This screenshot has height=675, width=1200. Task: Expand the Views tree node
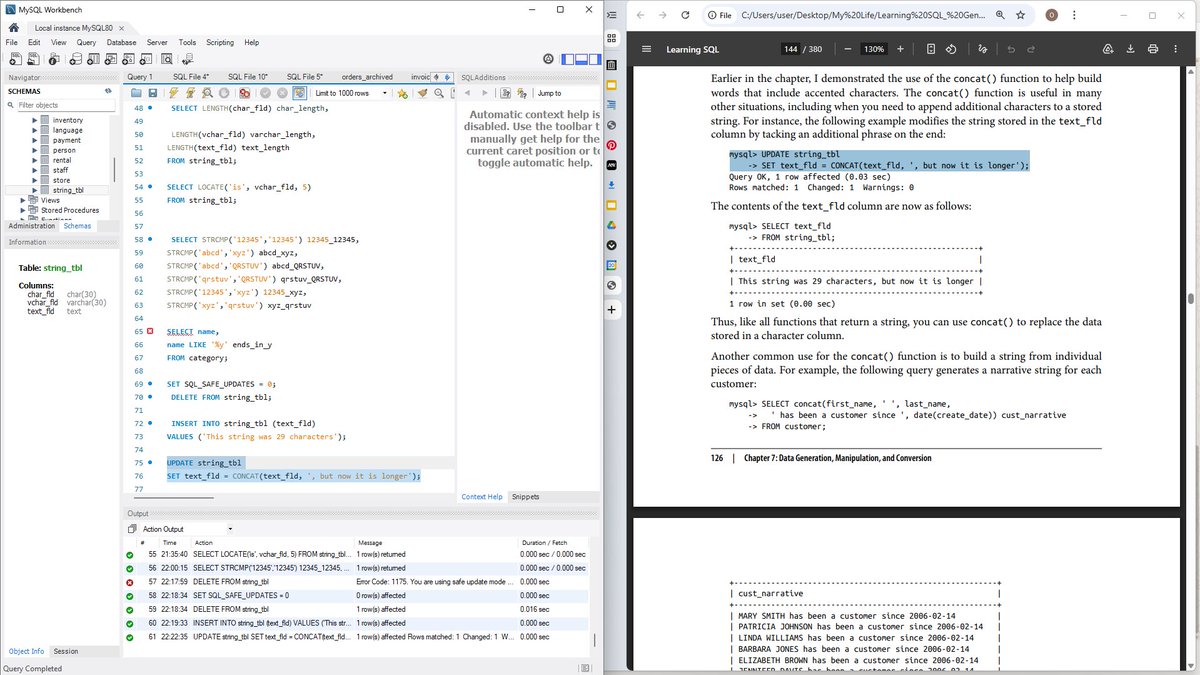(x=24, y=200)
